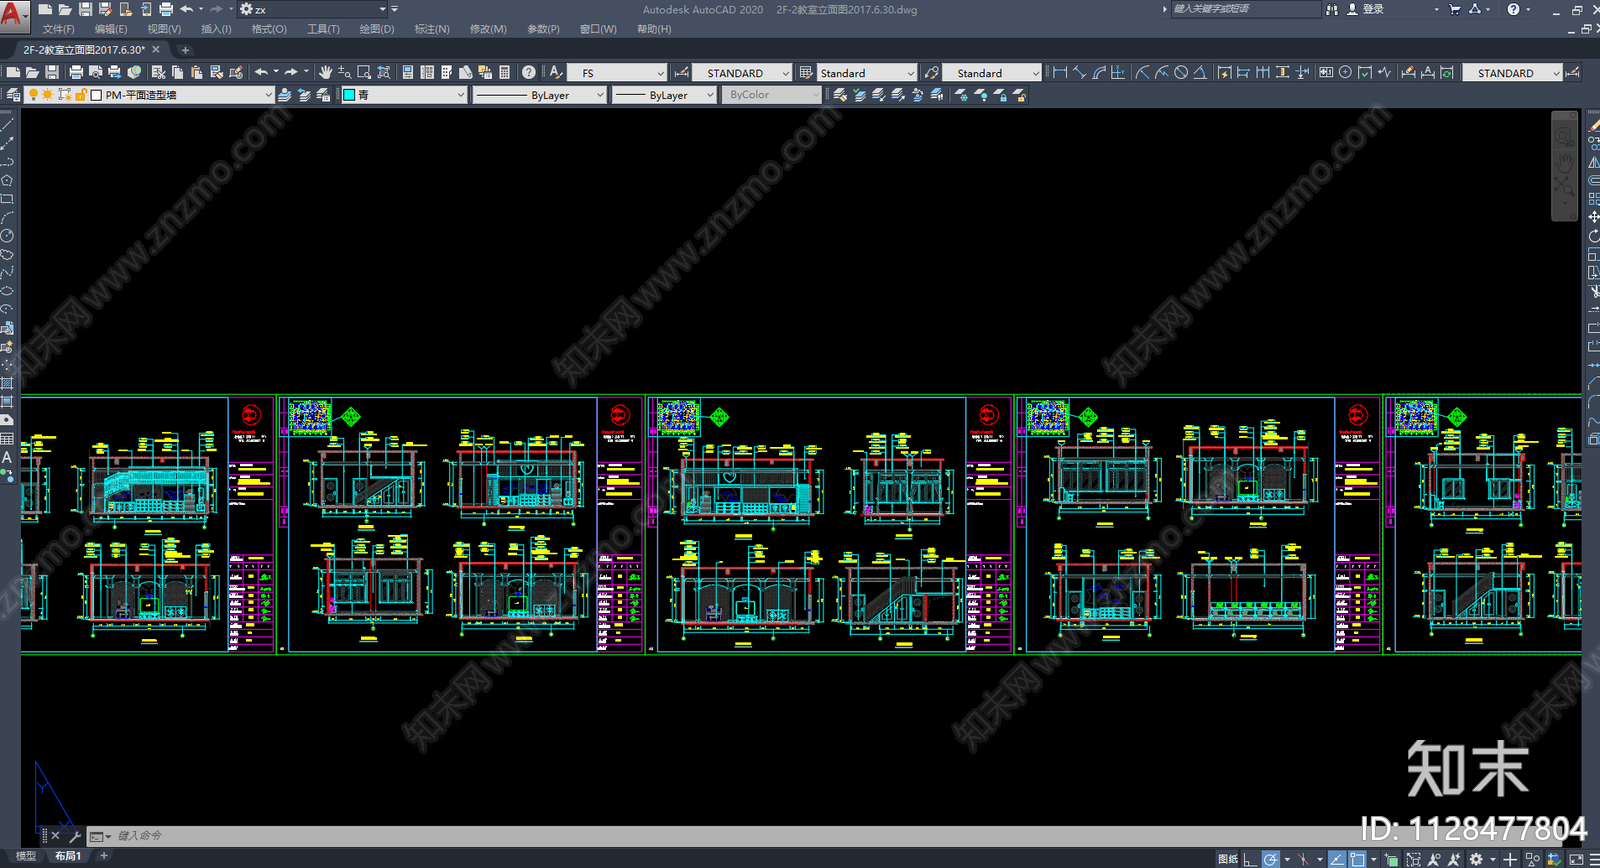This screenshot has width=1600, height=868.
Task: Open the 绘图(D) menu
Action: [x=377, y=29]
